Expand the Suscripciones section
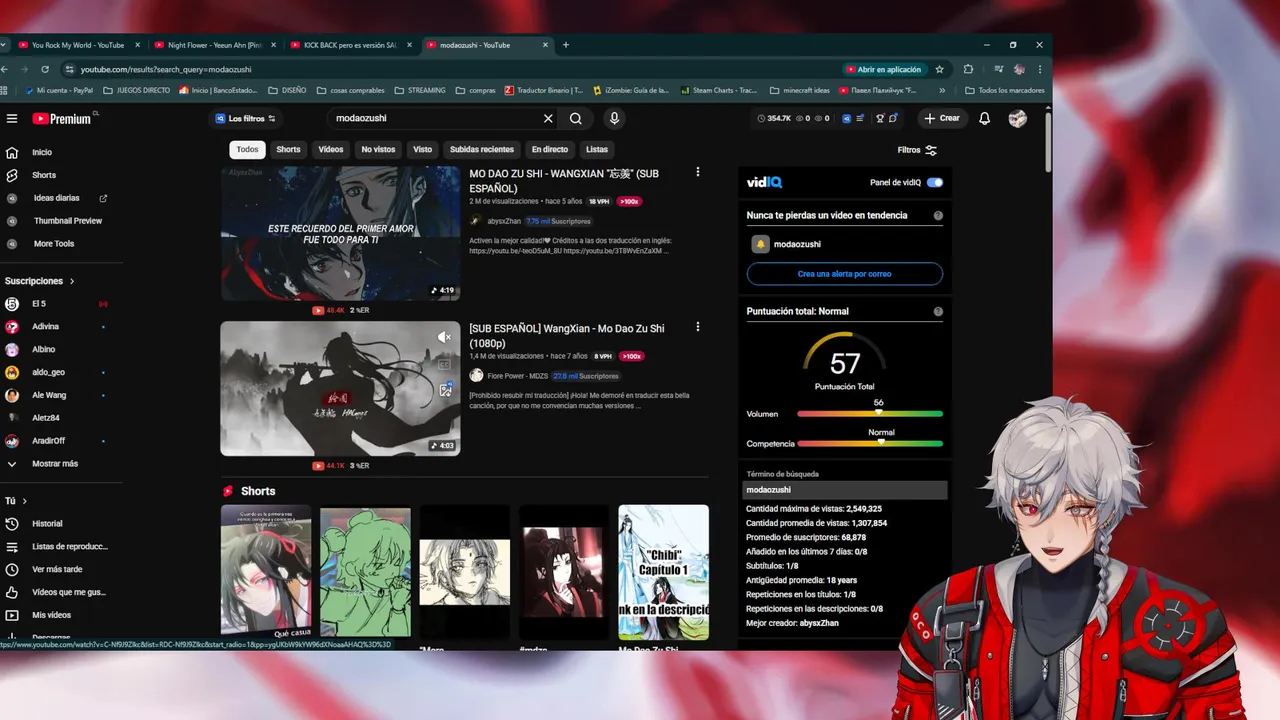 [40, 281]
